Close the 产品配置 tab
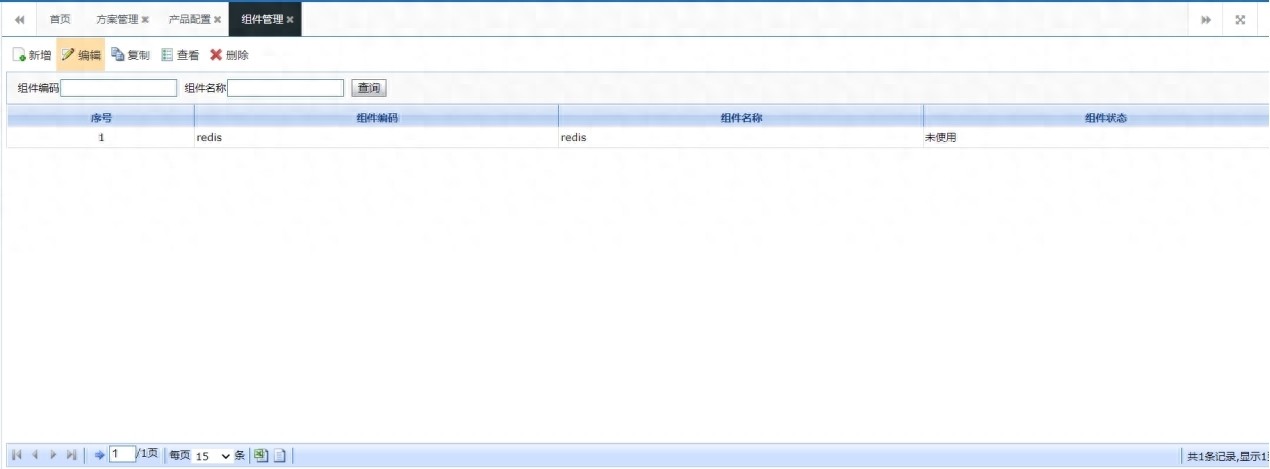The image size is (1270, 469). point(217,20)
